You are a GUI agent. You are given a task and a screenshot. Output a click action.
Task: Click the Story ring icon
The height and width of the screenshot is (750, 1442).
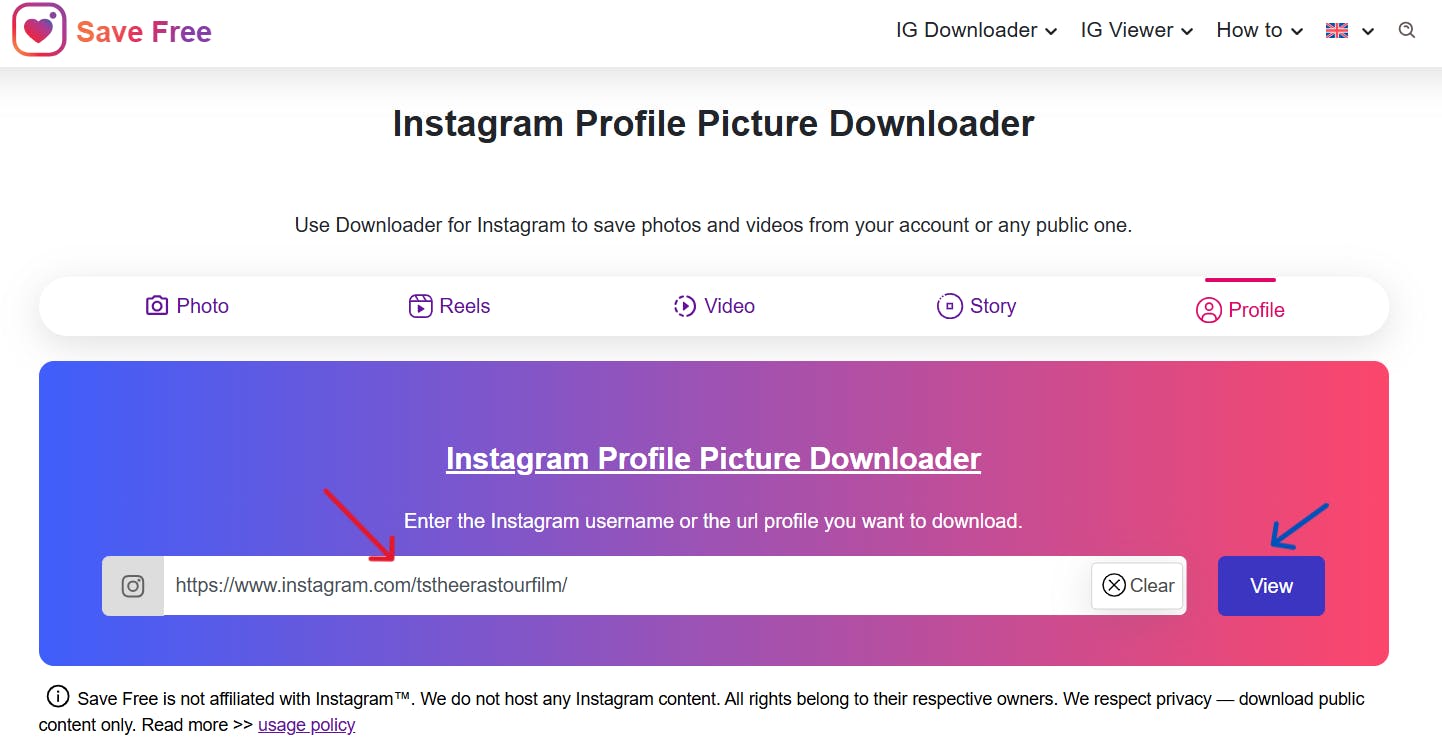pos(949,306)
